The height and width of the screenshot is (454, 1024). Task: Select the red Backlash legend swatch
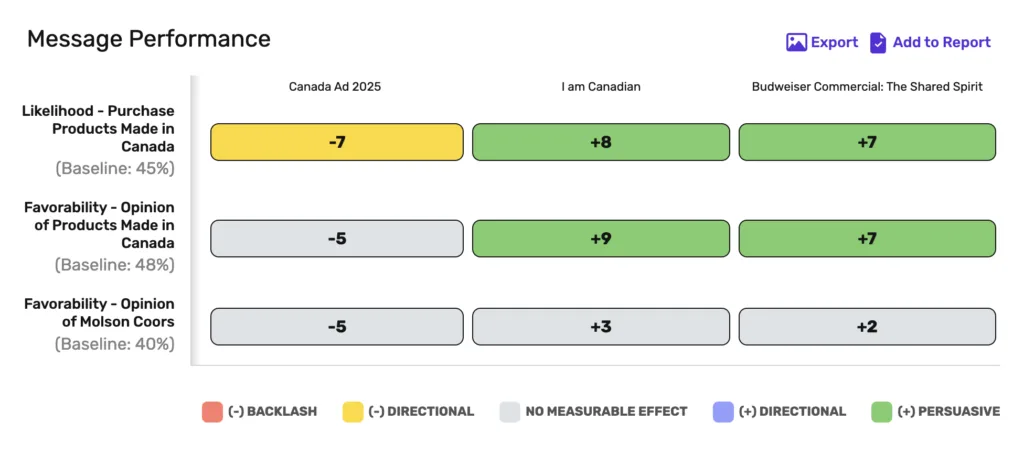(212, 412)
